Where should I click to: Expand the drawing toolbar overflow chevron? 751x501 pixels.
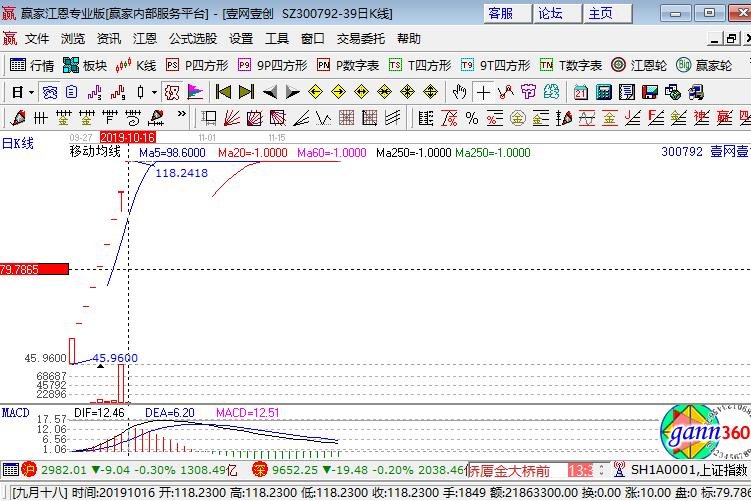pyautogui.click(x=182, y=114)
